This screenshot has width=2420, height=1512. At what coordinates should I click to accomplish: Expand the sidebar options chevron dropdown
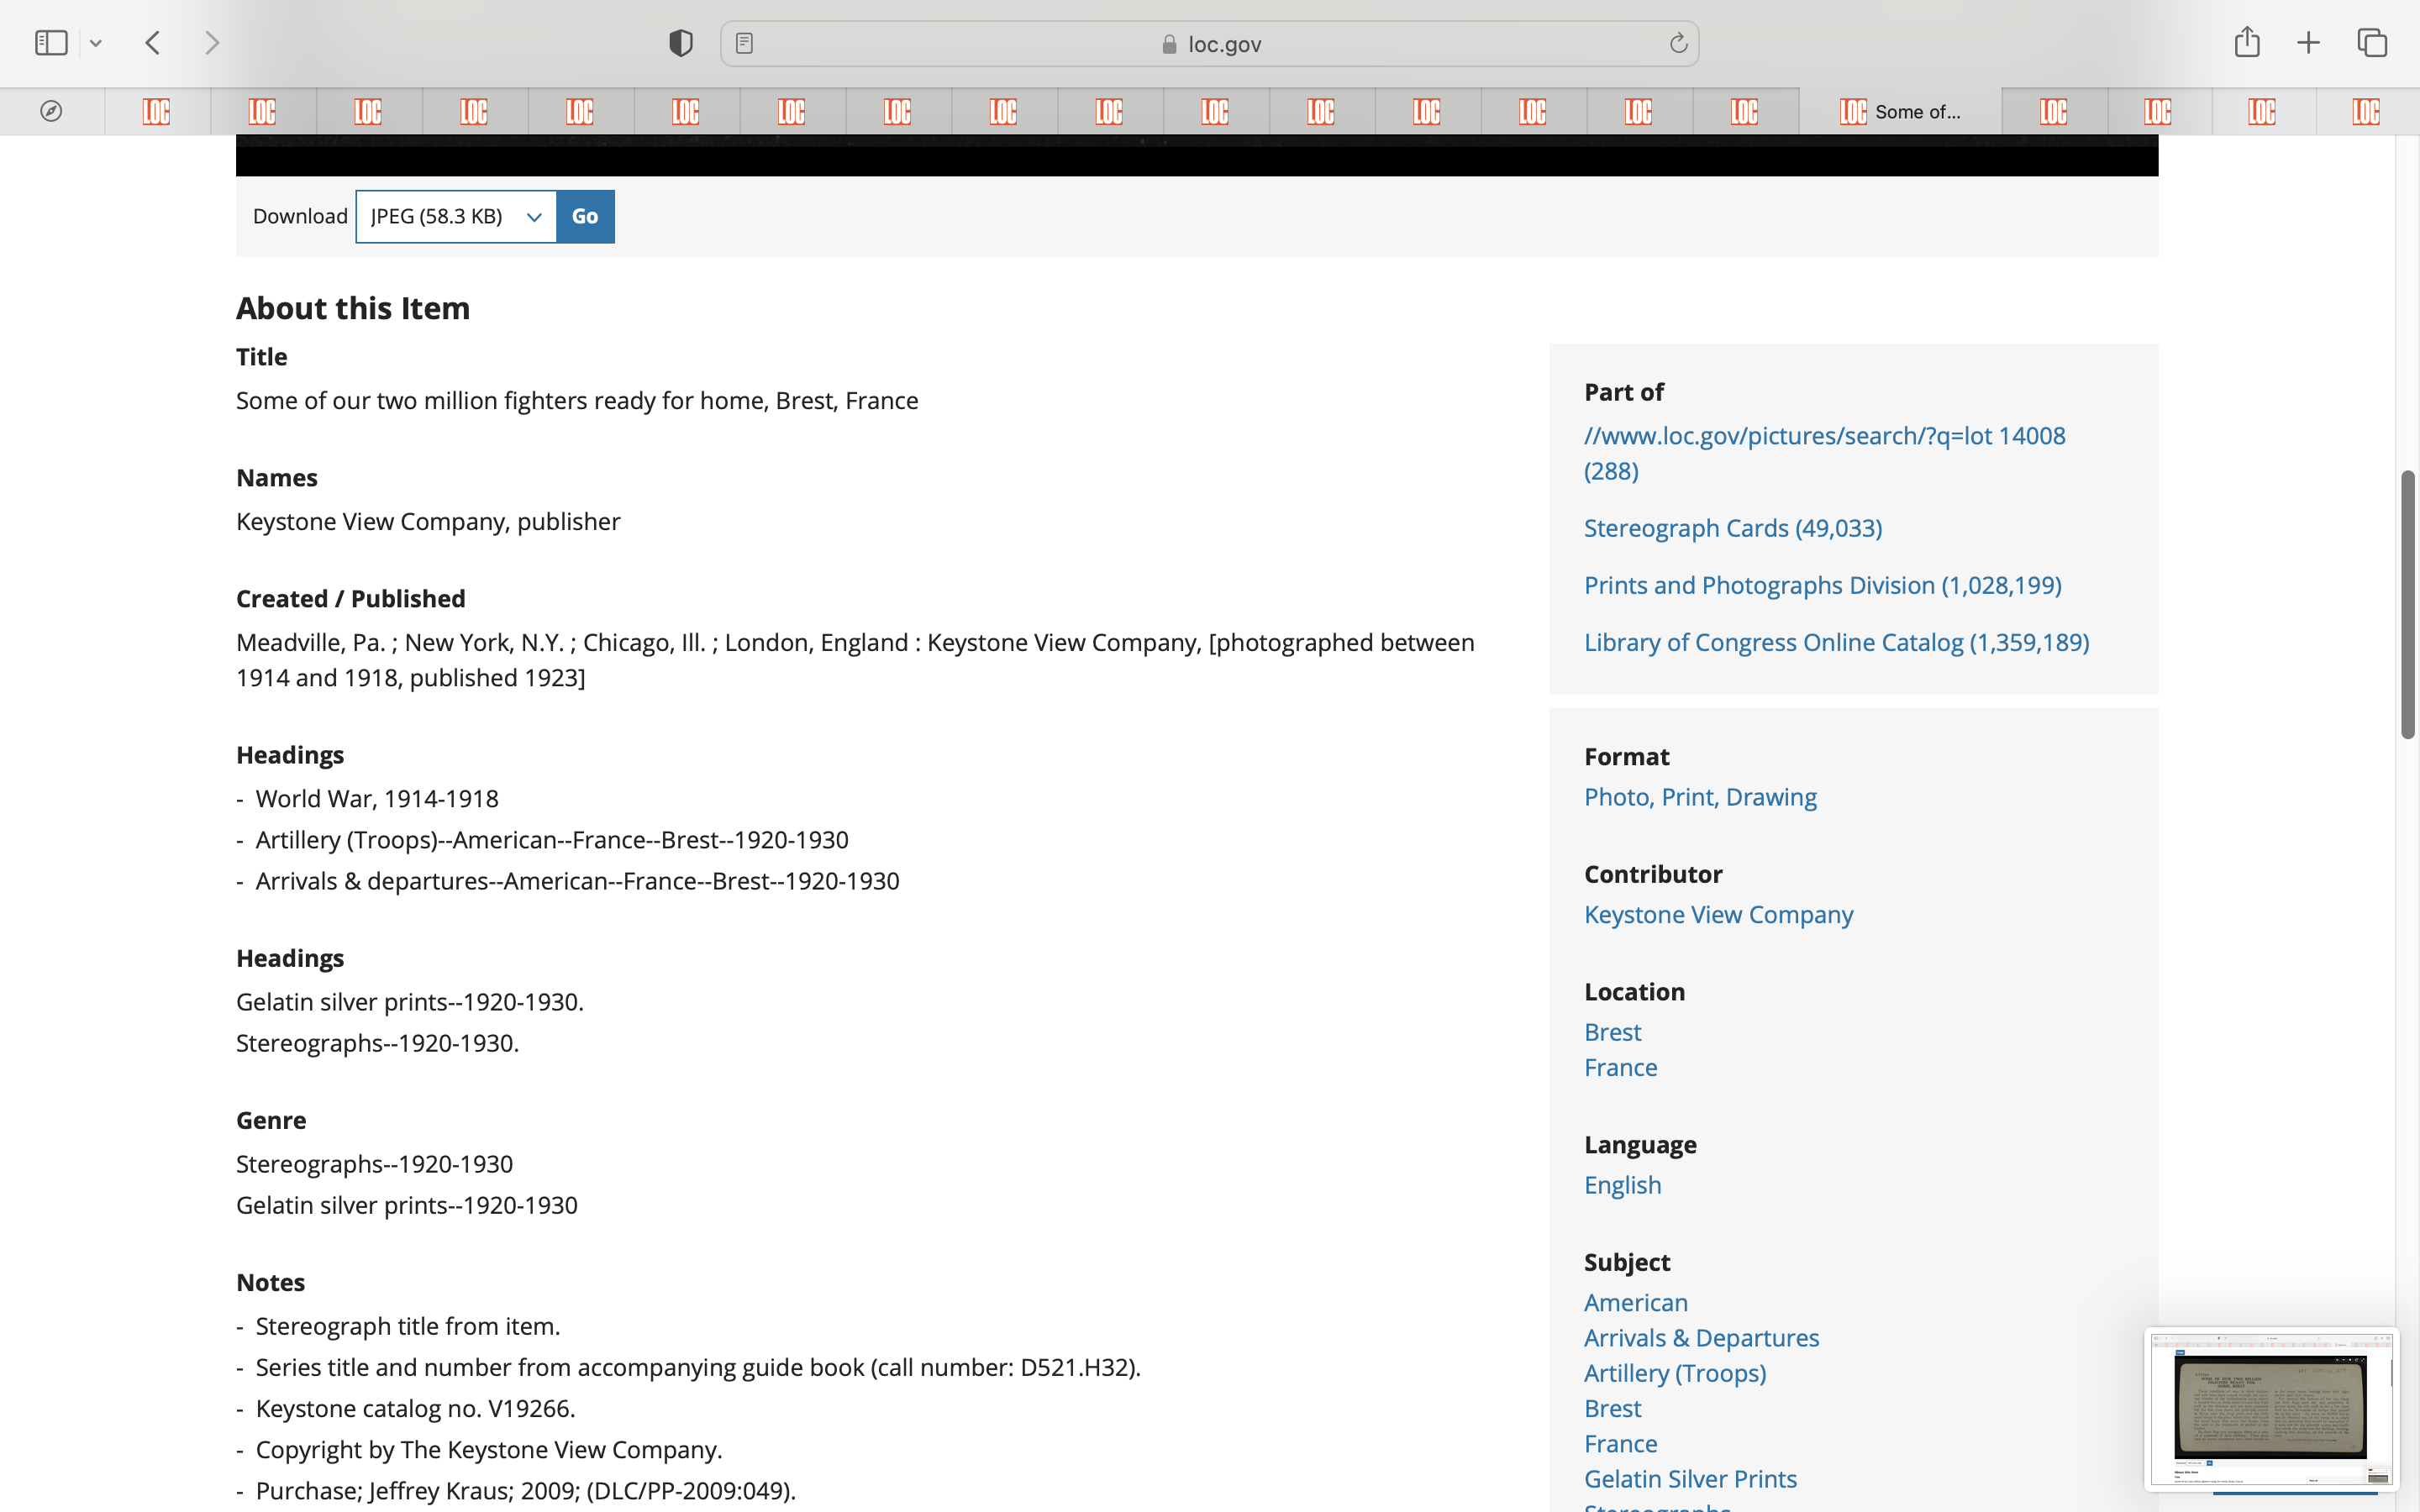96,43
